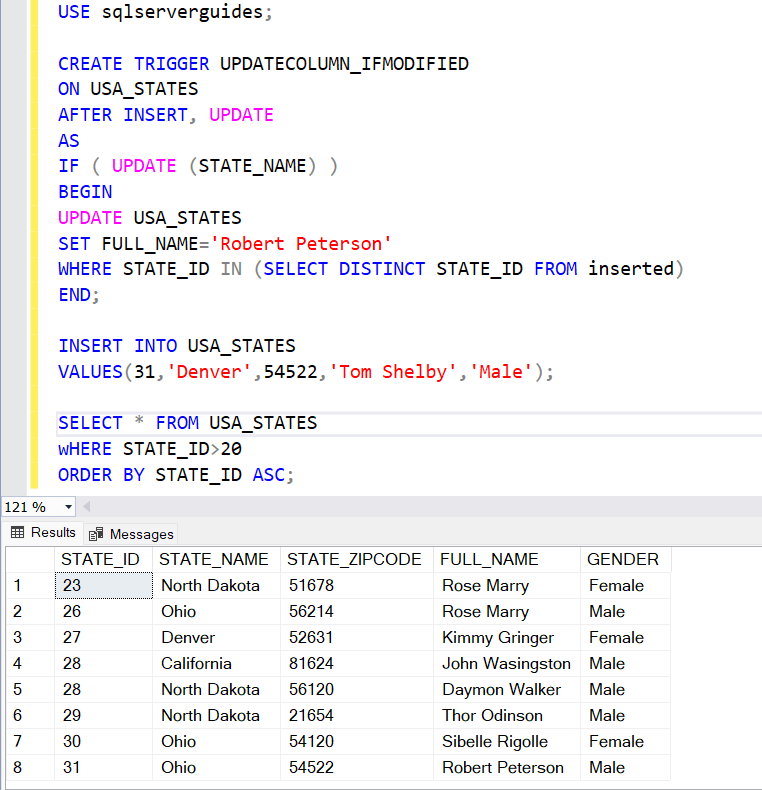Image resolution: width=762 pixels, height=790 pixels.
Task: Click the sqlserverguides database name in editor
Action: click(x=182, y=12)
